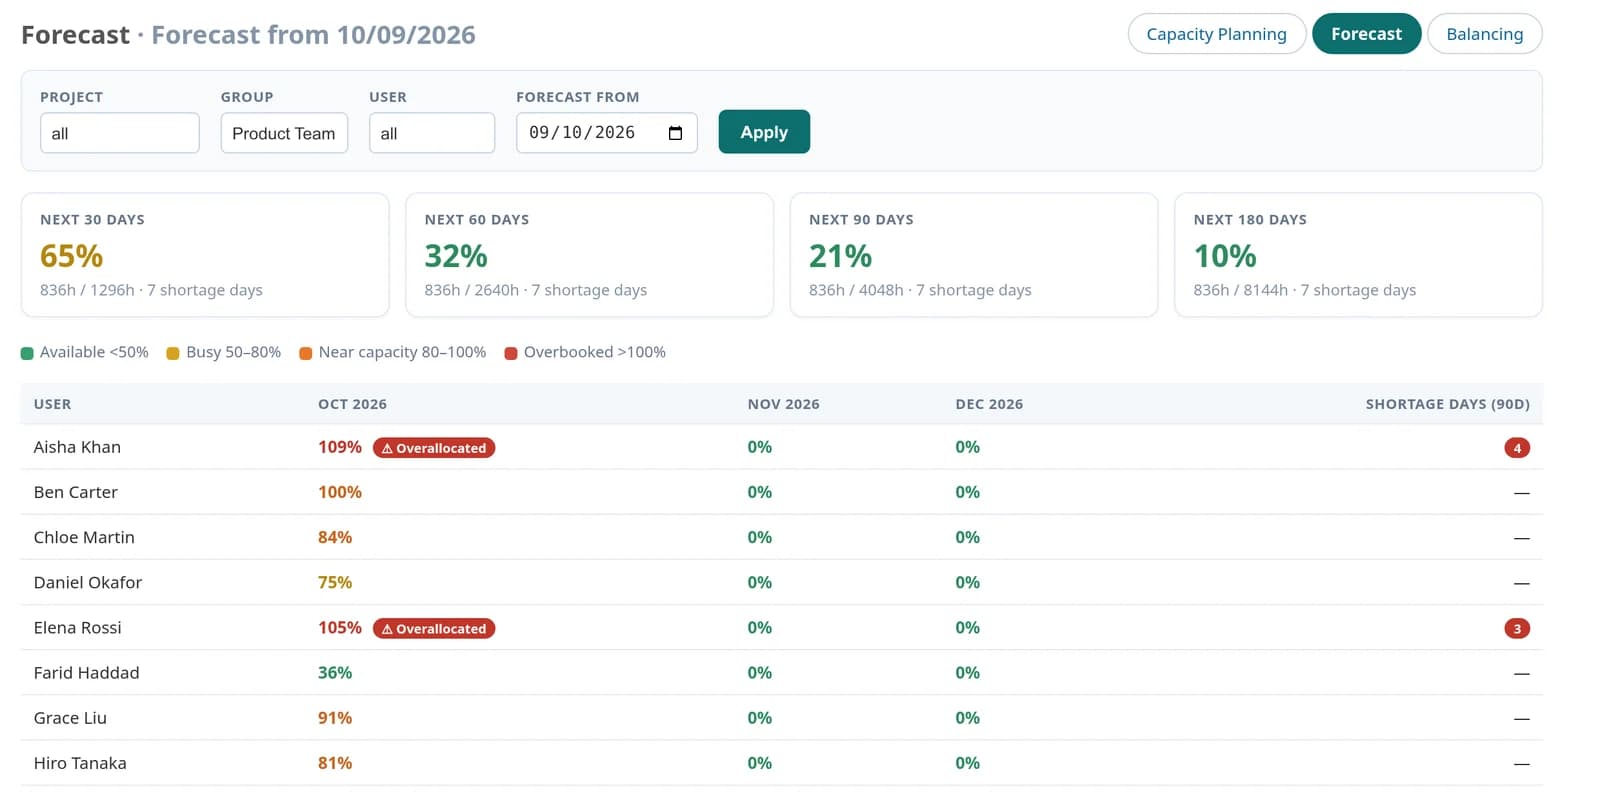Open the date picker calendar icon

coord(675,133)
